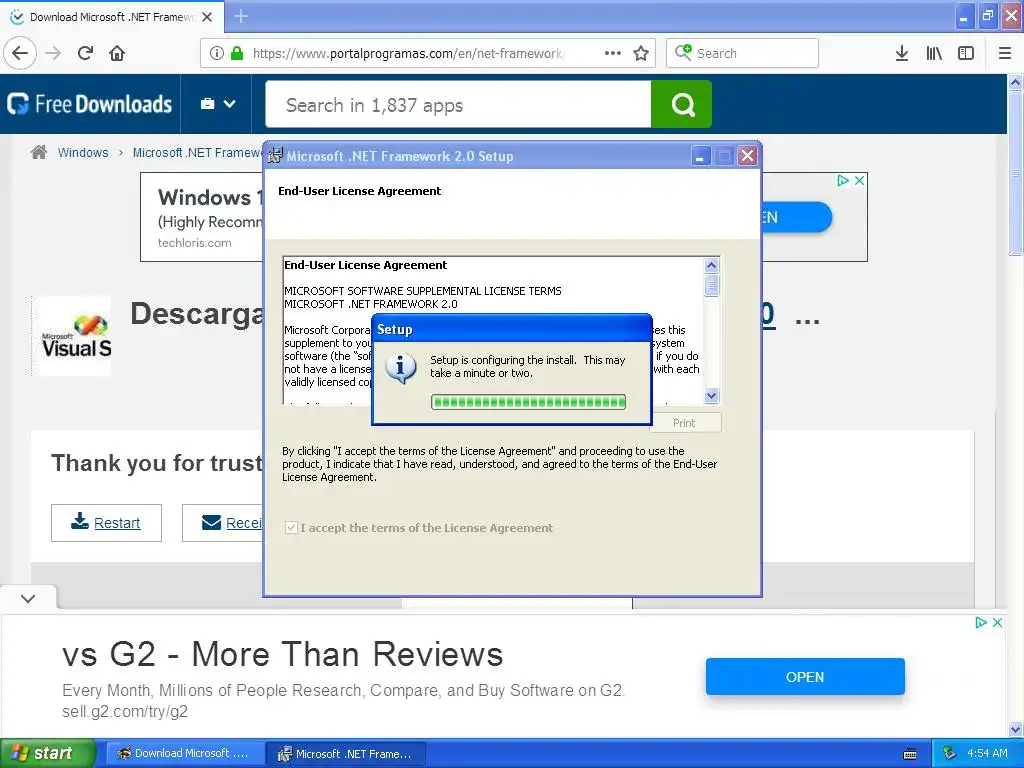1024x768 pixels.
Task: Click the 4:54 AM clock
Action: [987, 754]
